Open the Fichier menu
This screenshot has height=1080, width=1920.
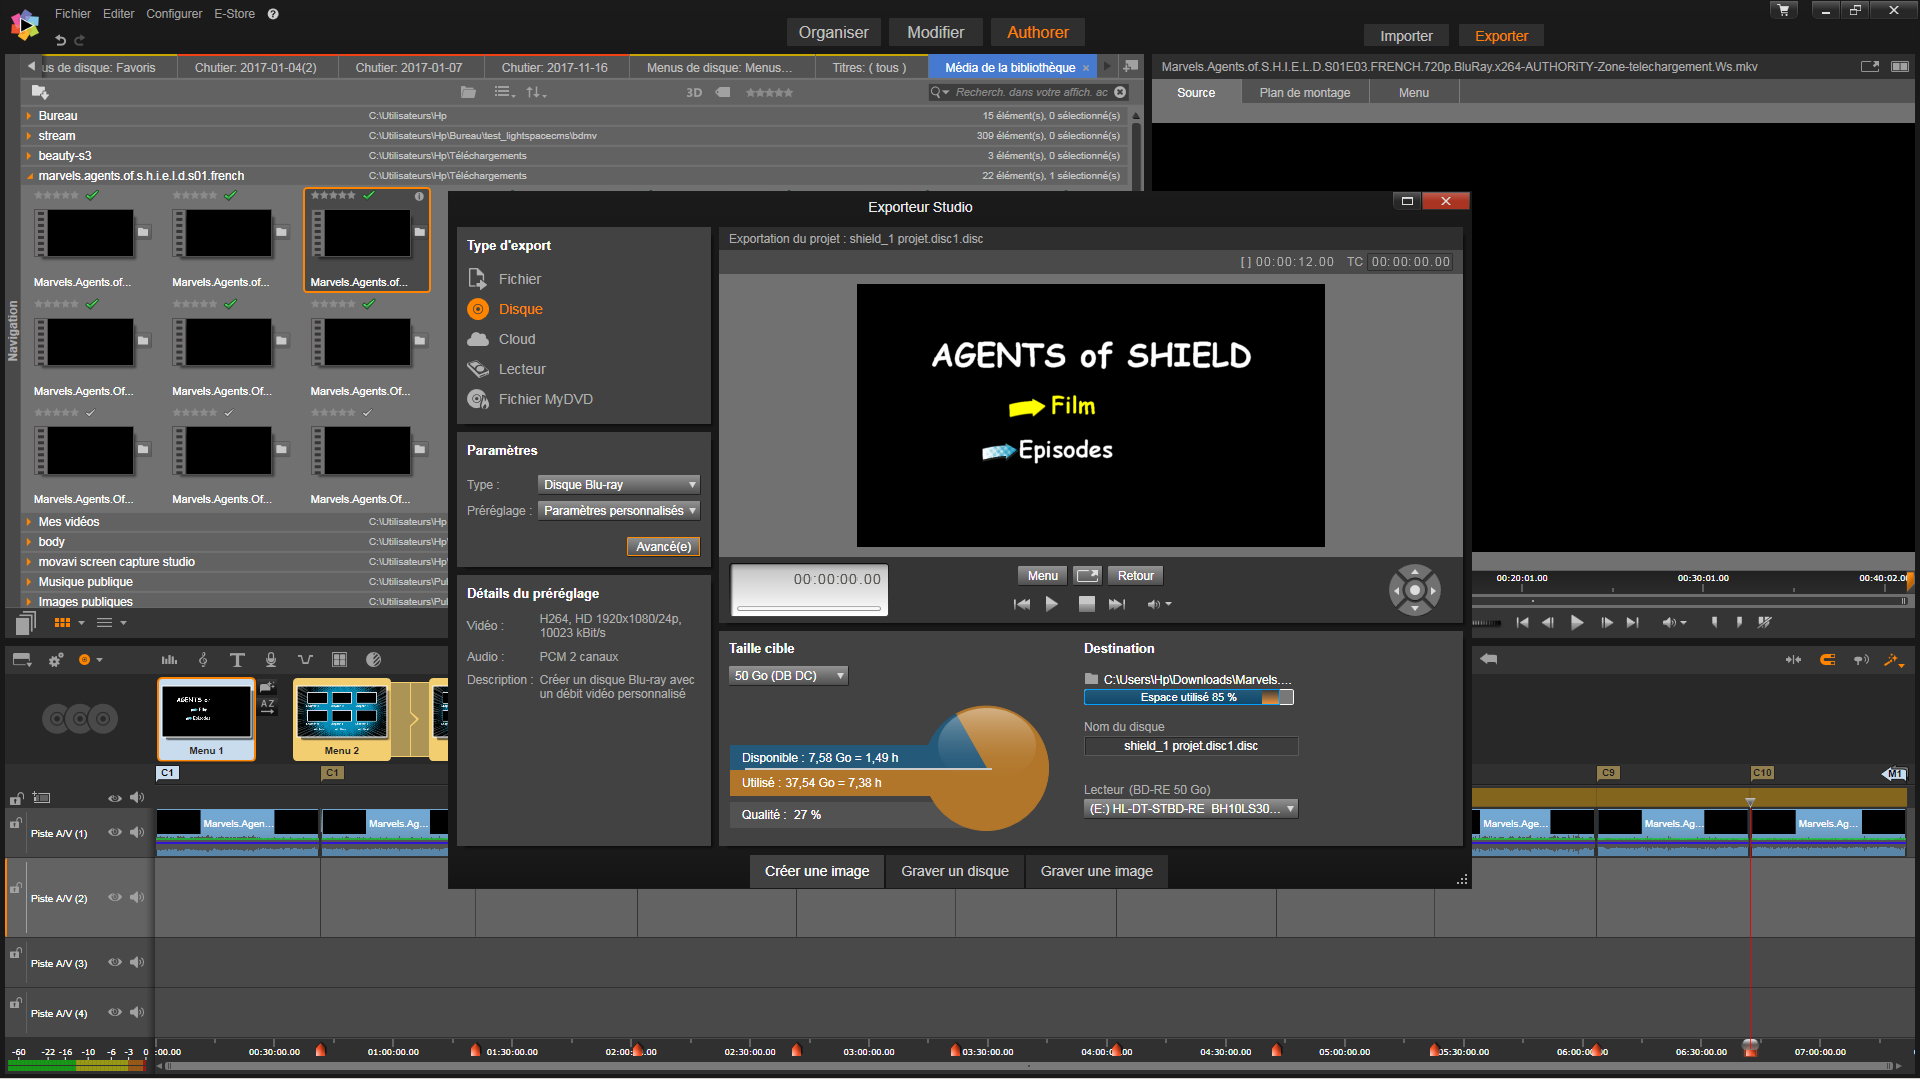pos(72,14)
